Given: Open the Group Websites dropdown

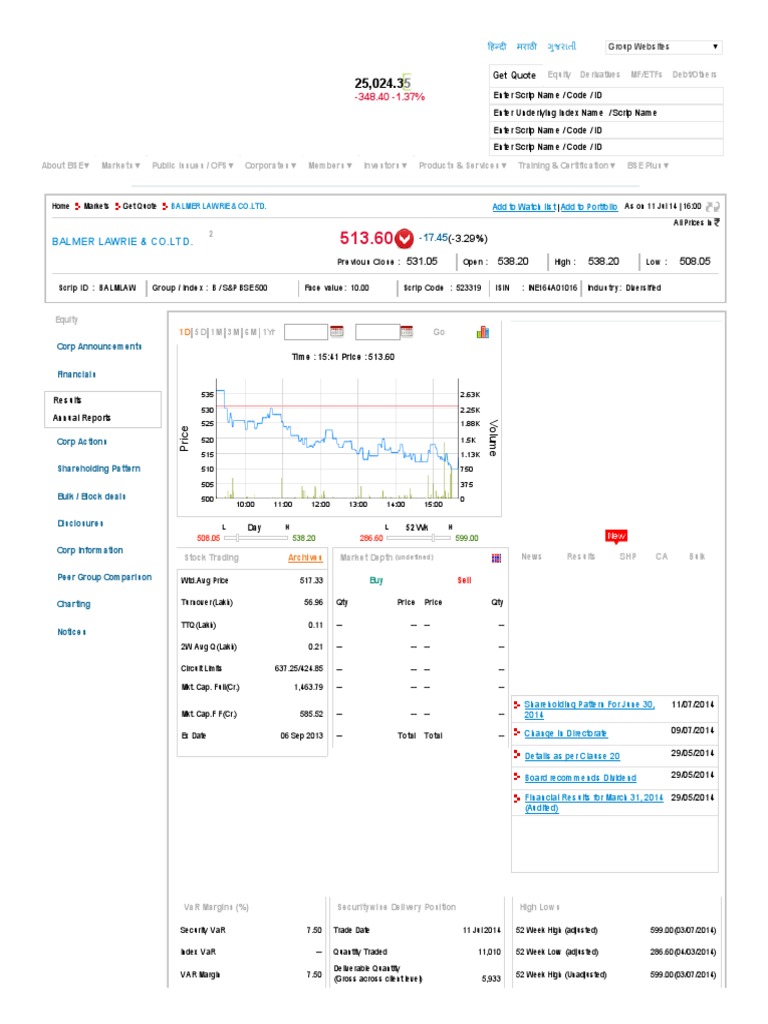Looking at the screenshot, I should (x=664, y=47).
